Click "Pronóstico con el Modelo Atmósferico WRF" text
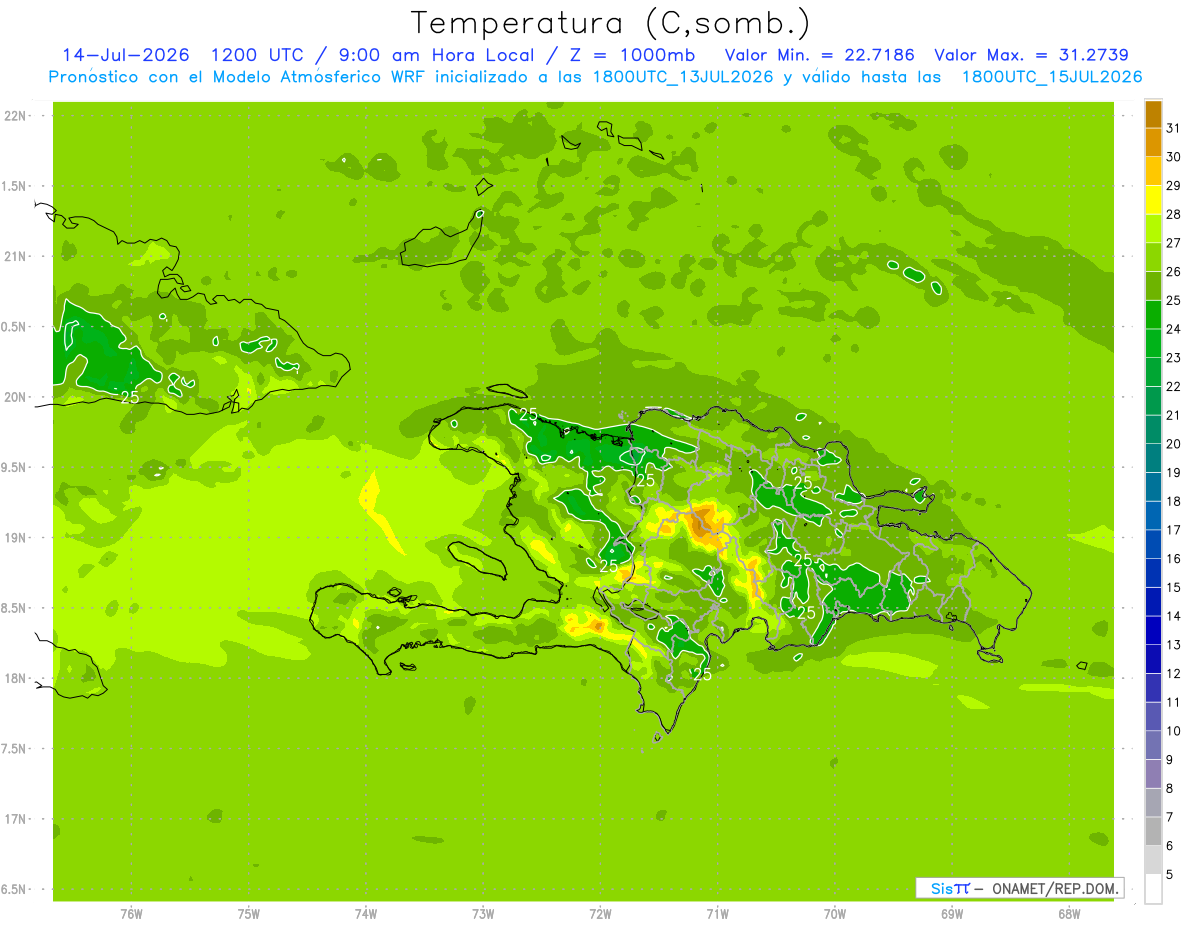Viewport: 1200px width, 927px height. pyautogui.click(x=235, y=77)
